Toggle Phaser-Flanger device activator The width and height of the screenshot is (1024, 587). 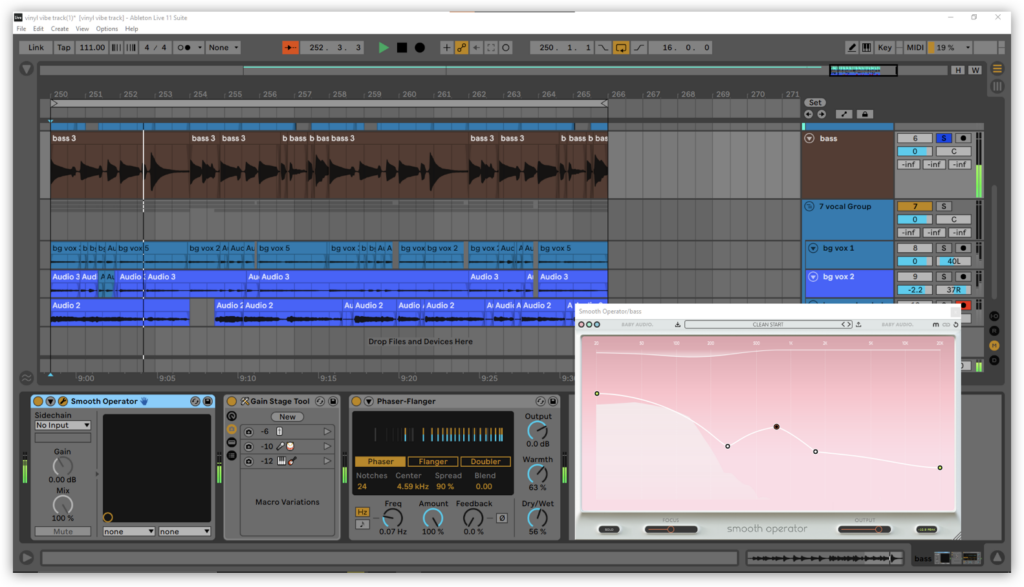[357, 402]
